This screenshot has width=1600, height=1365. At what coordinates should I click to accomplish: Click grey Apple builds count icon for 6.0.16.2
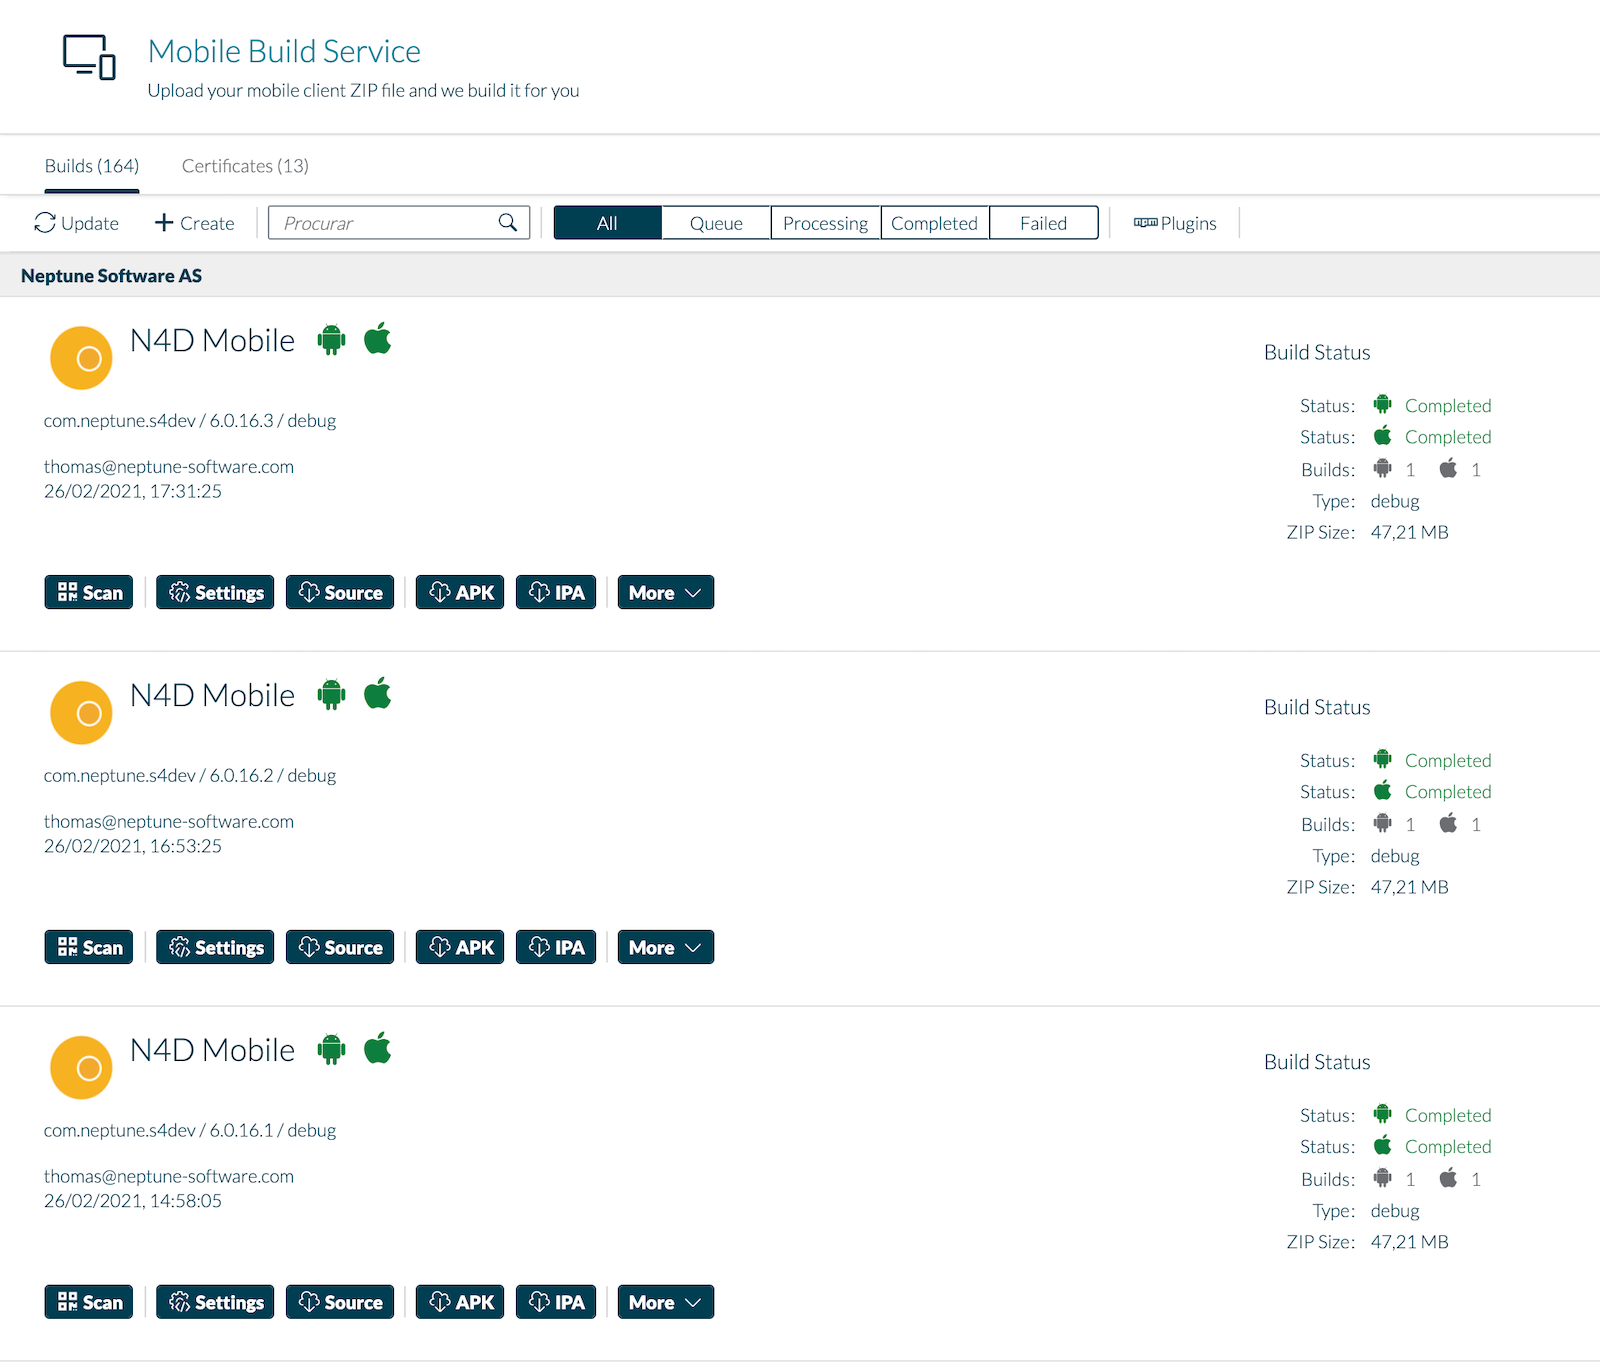pos(1448,823)
